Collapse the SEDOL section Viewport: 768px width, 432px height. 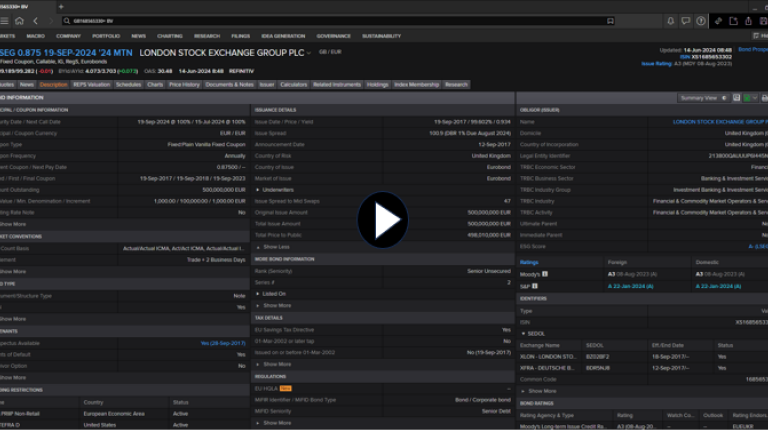click(535, 333)
